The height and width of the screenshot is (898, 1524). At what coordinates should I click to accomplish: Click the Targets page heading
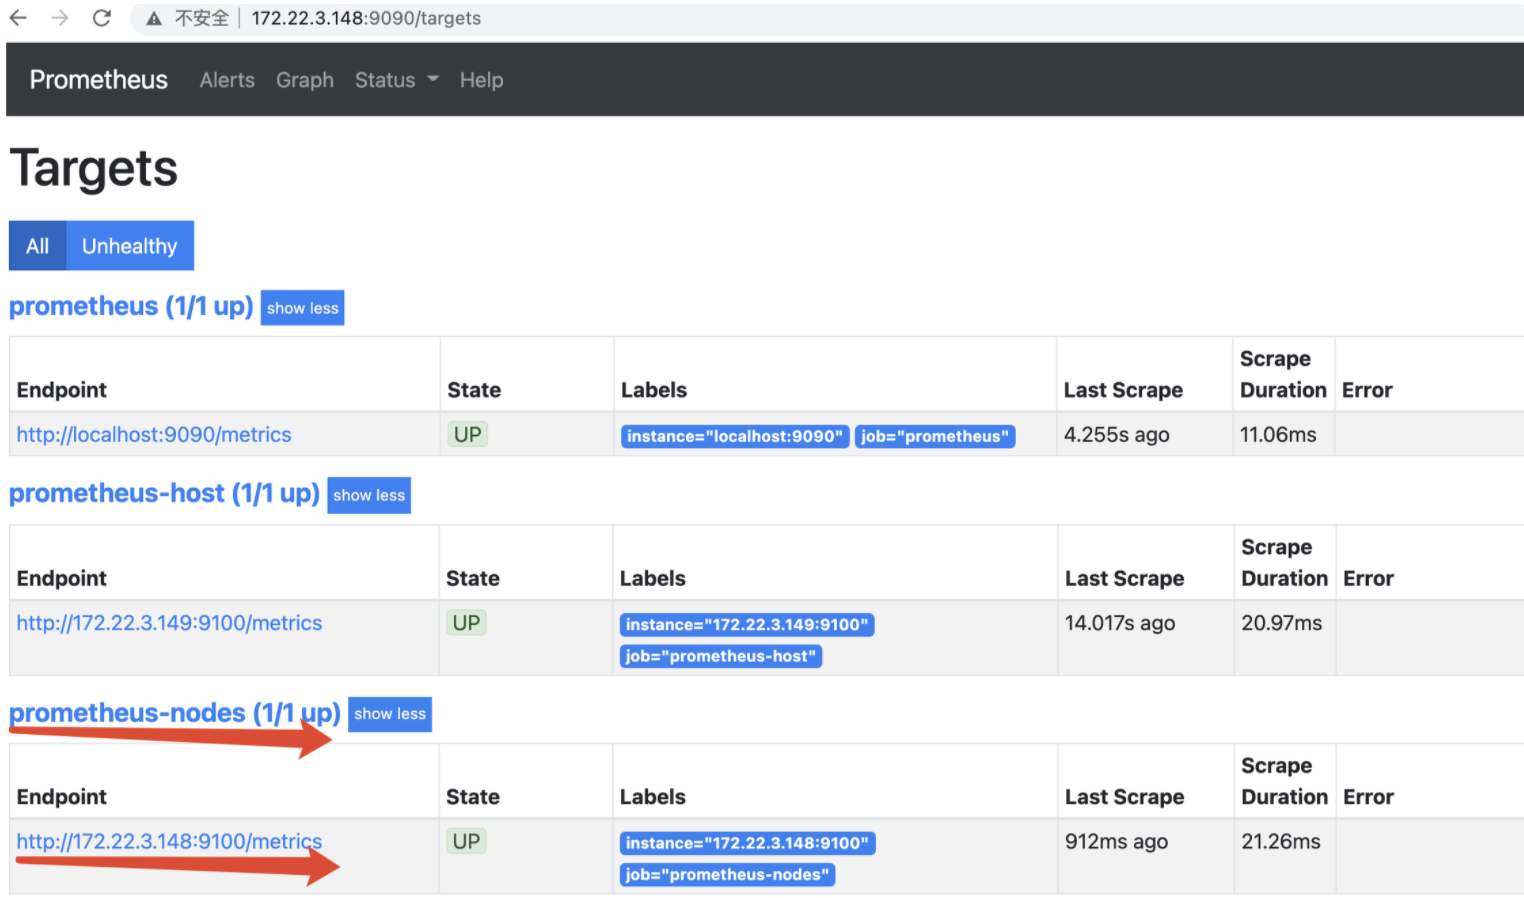(x=94, y=168)
